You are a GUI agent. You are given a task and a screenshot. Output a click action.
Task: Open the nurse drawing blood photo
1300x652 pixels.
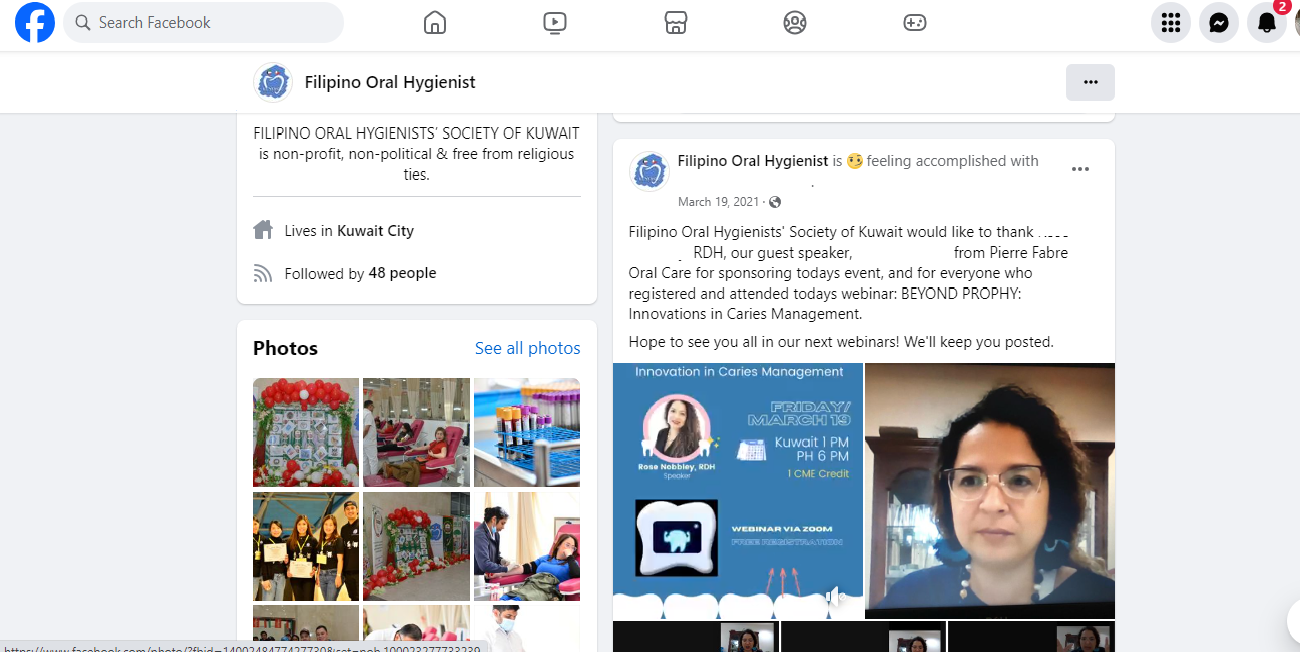click(x=527, y=546)
